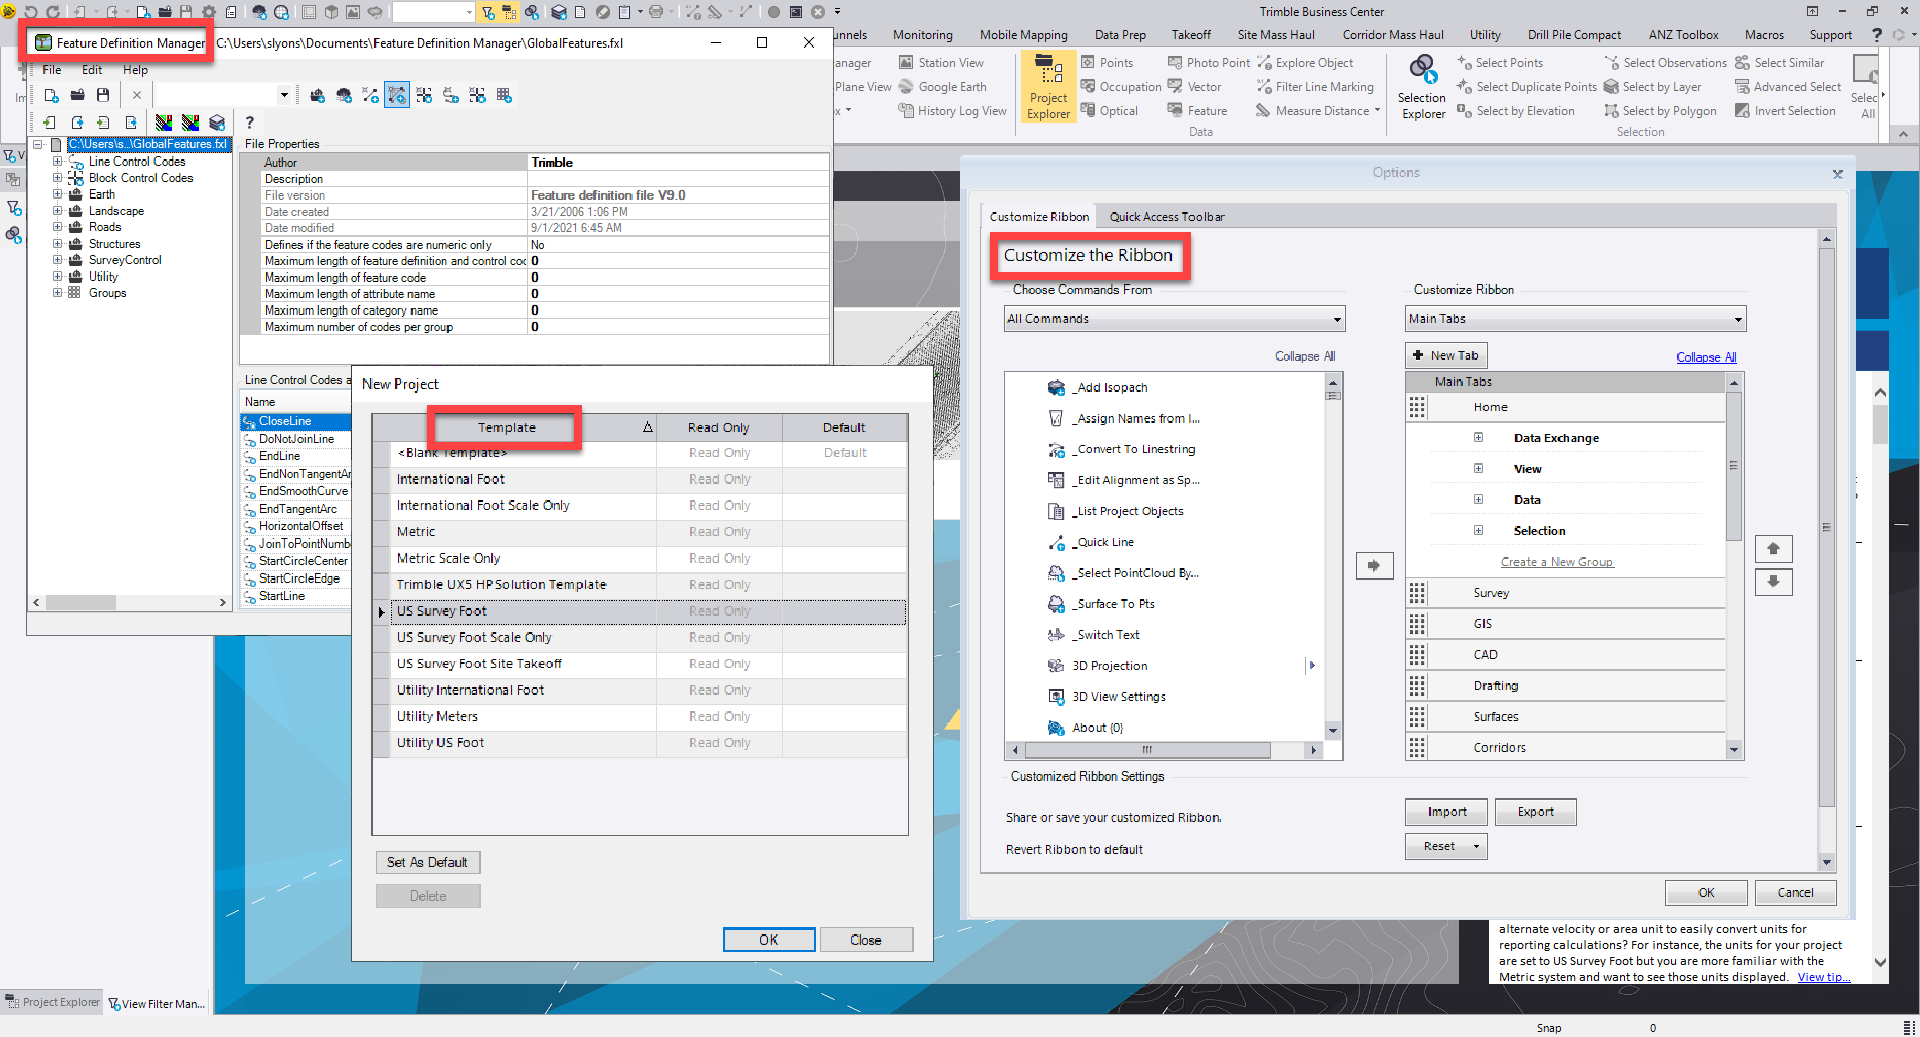Open the Measure Distance dropdown arrow

pyautogui.click(x=1377, y=111)
